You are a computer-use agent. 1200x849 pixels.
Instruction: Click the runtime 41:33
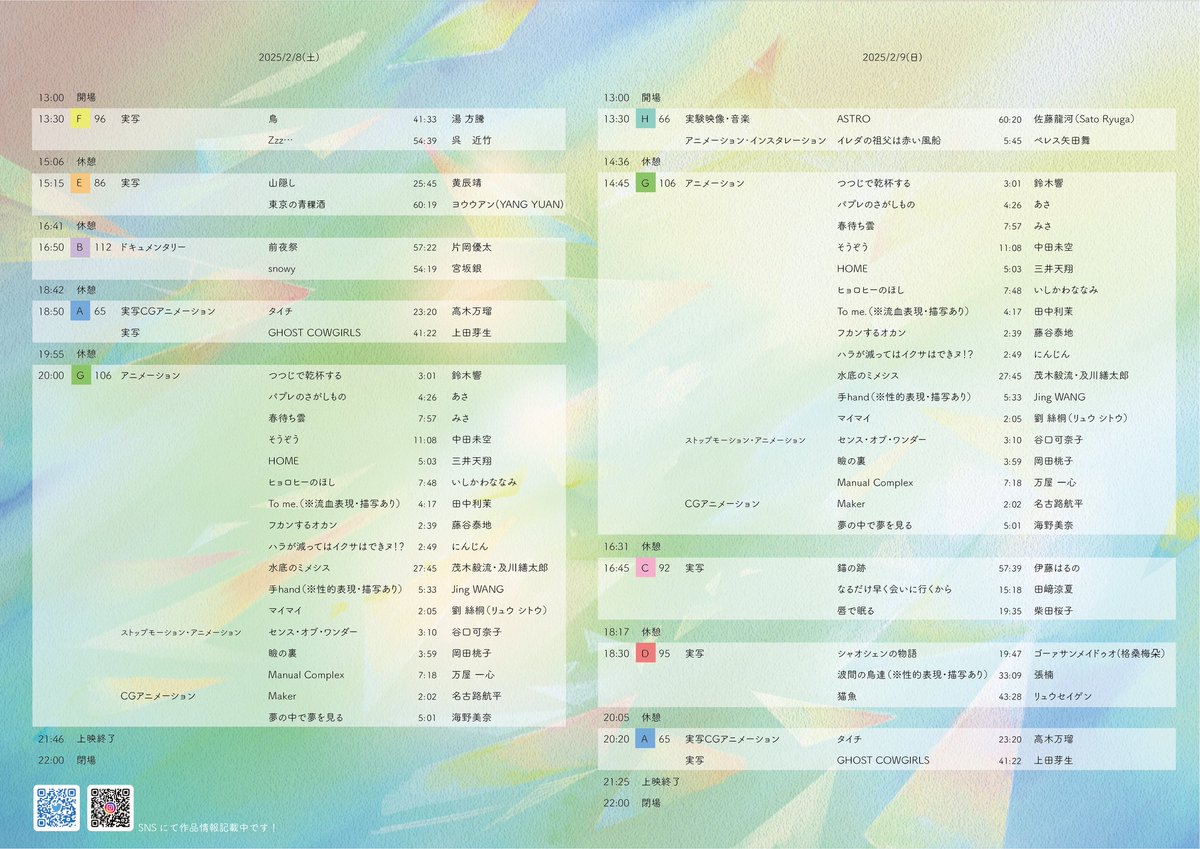pyautogui.click(x=425, y=119)
